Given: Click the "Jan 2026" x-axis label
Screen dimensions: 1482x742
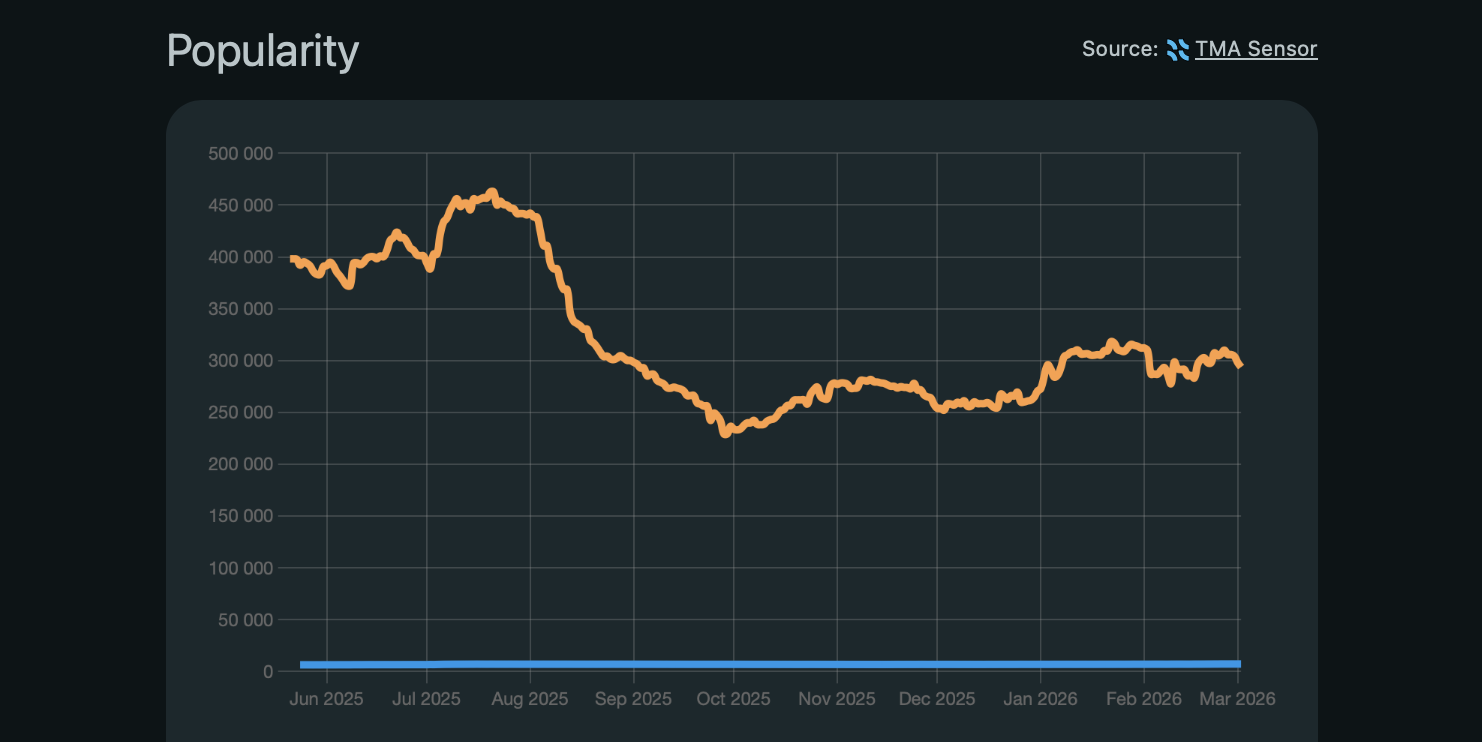Looking at the screenshot, I should click(x=1040, y=699).
